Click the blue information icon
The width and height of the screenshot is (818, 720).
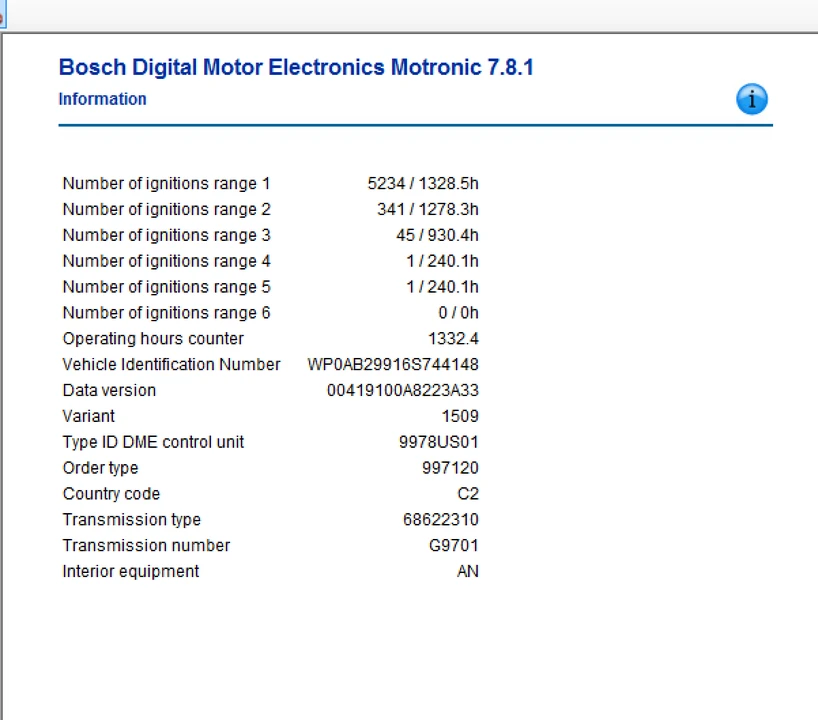(x=752, y=99)
